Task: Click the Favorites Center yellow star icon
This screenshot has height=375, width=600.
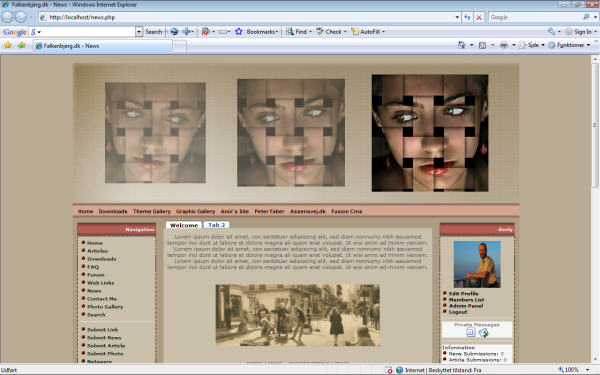Action: point(8,45)
